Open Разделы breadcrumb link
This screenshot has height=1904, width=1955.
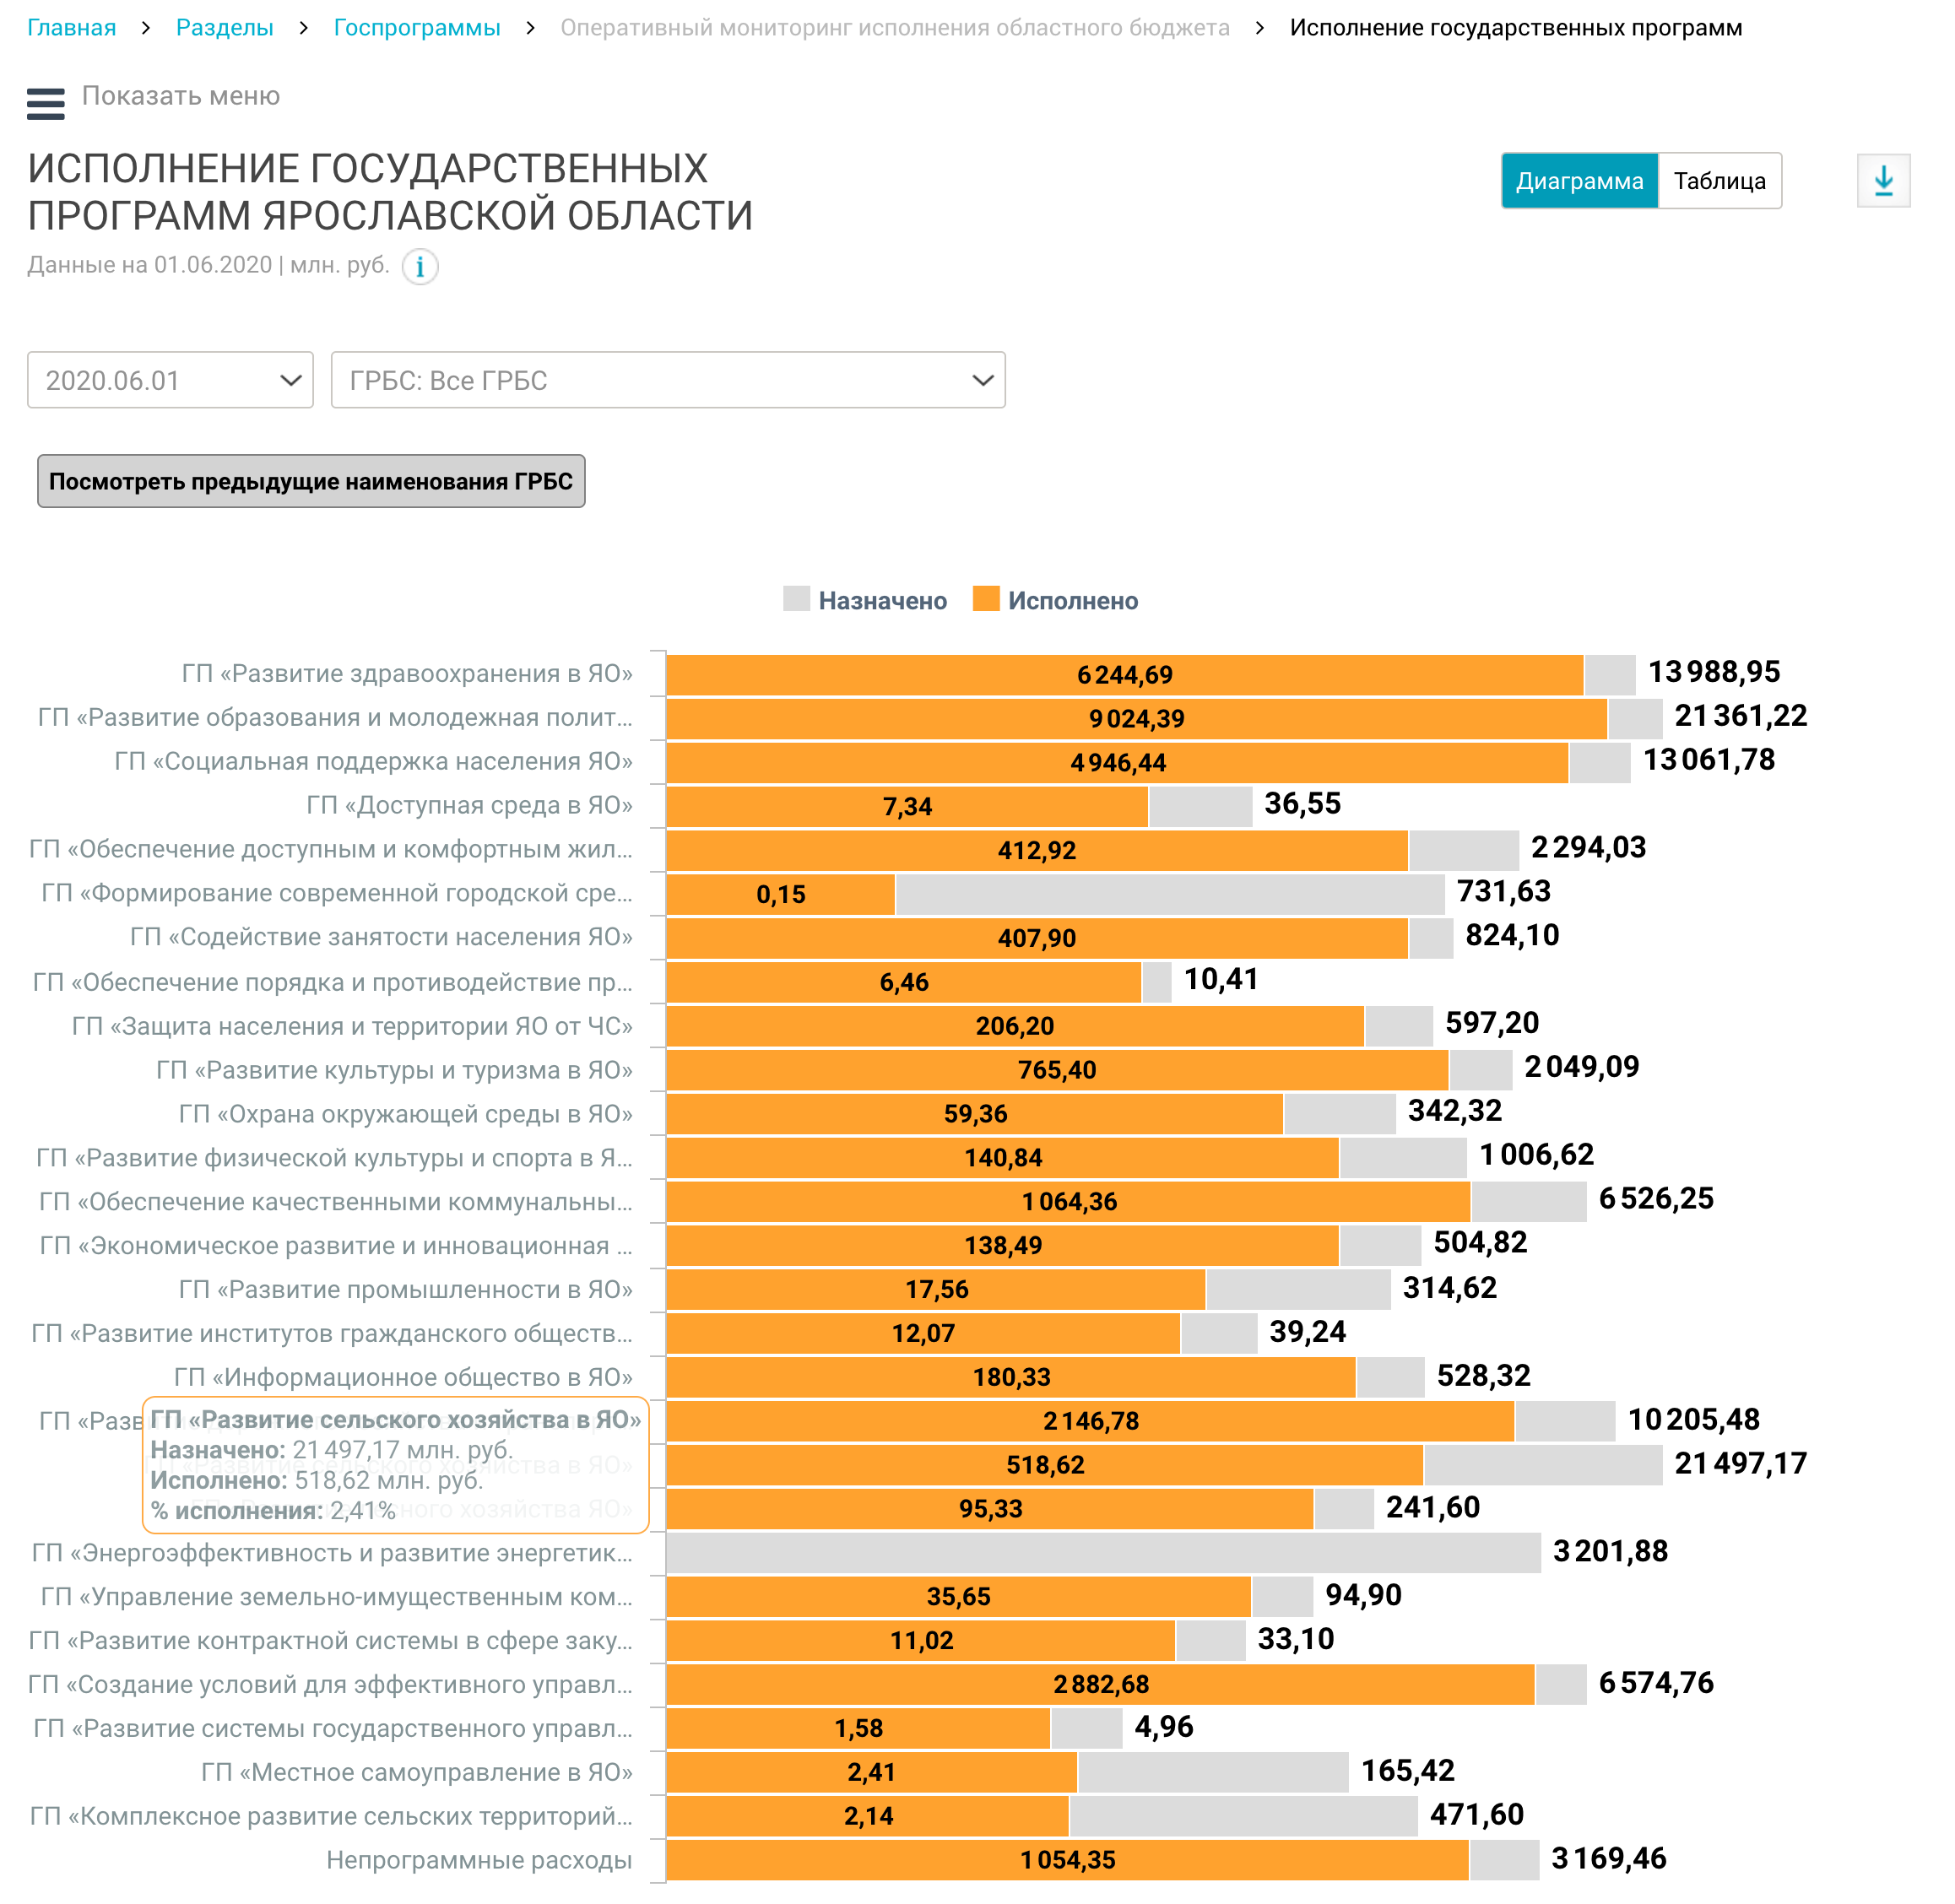click(224, 28)
